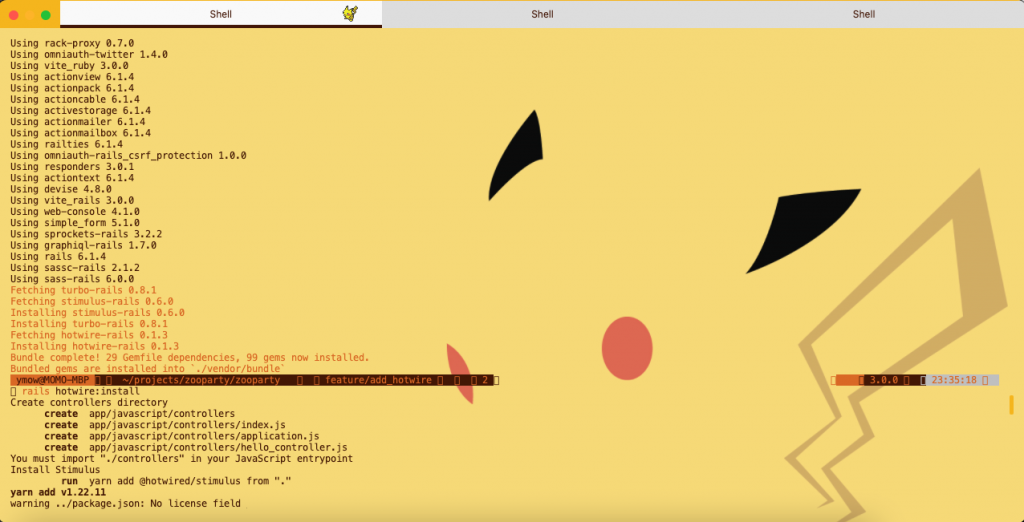
Task: Switch to the first Shell tab
Action: pos(221,14)
